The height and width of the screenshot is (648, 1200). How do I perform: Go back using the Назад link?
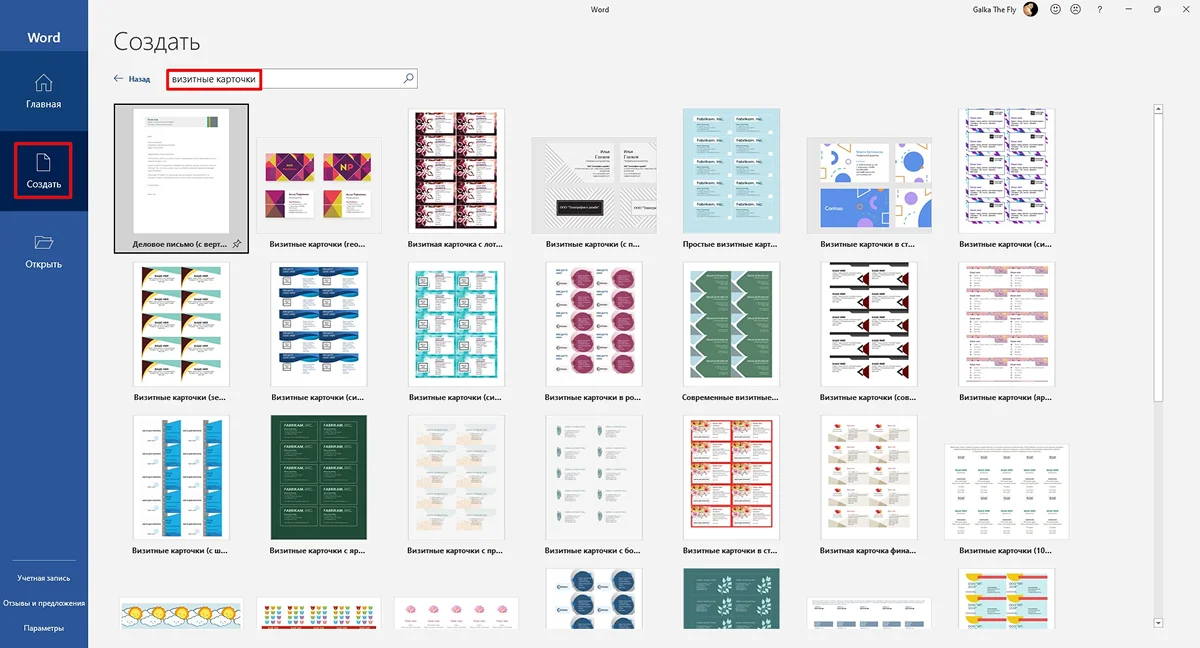point(132,78)
